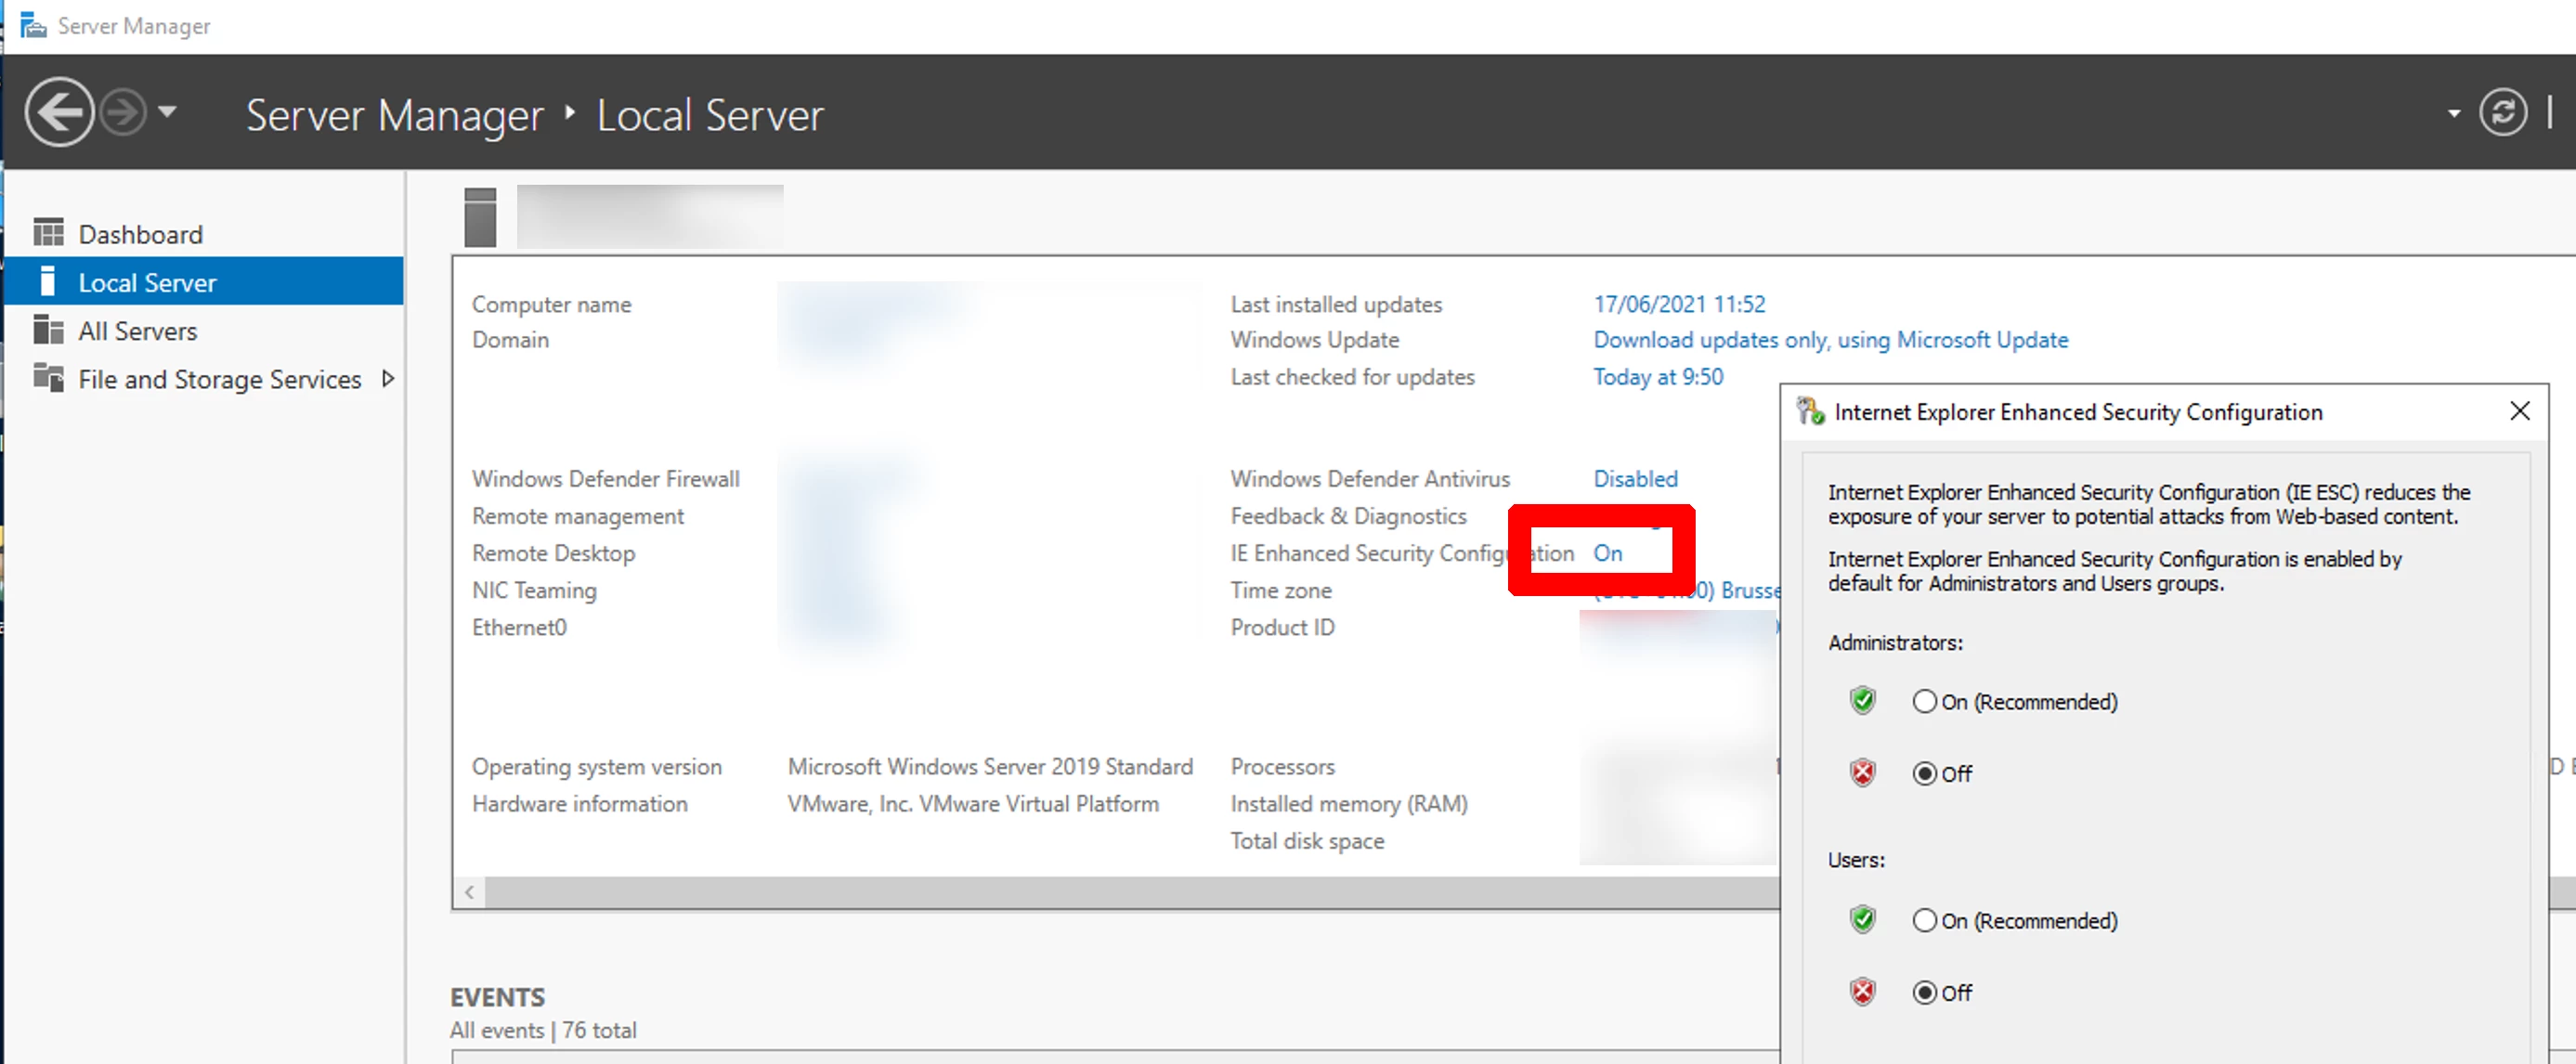Click File and Storage Services icon
This screenshot has width=2576, height=1064.
coord(48,378)
